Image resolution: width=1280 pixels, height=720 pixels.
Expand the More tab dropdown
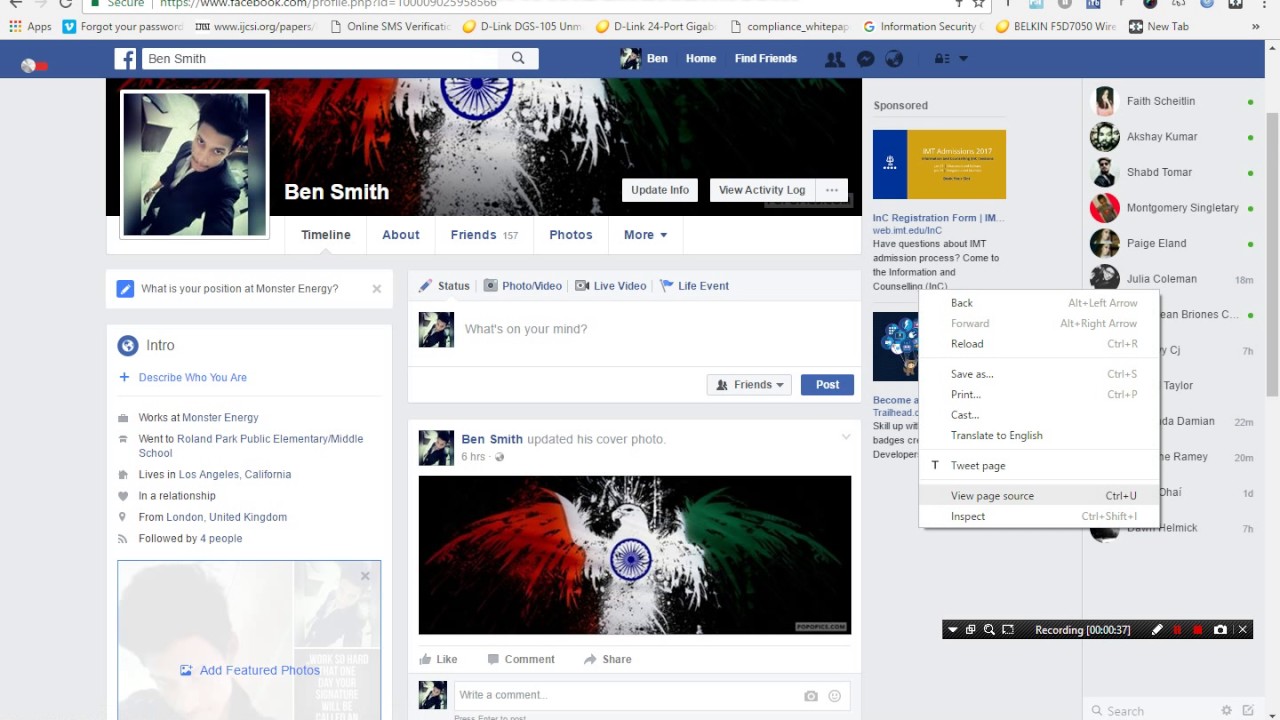click(x=645, y=235)
